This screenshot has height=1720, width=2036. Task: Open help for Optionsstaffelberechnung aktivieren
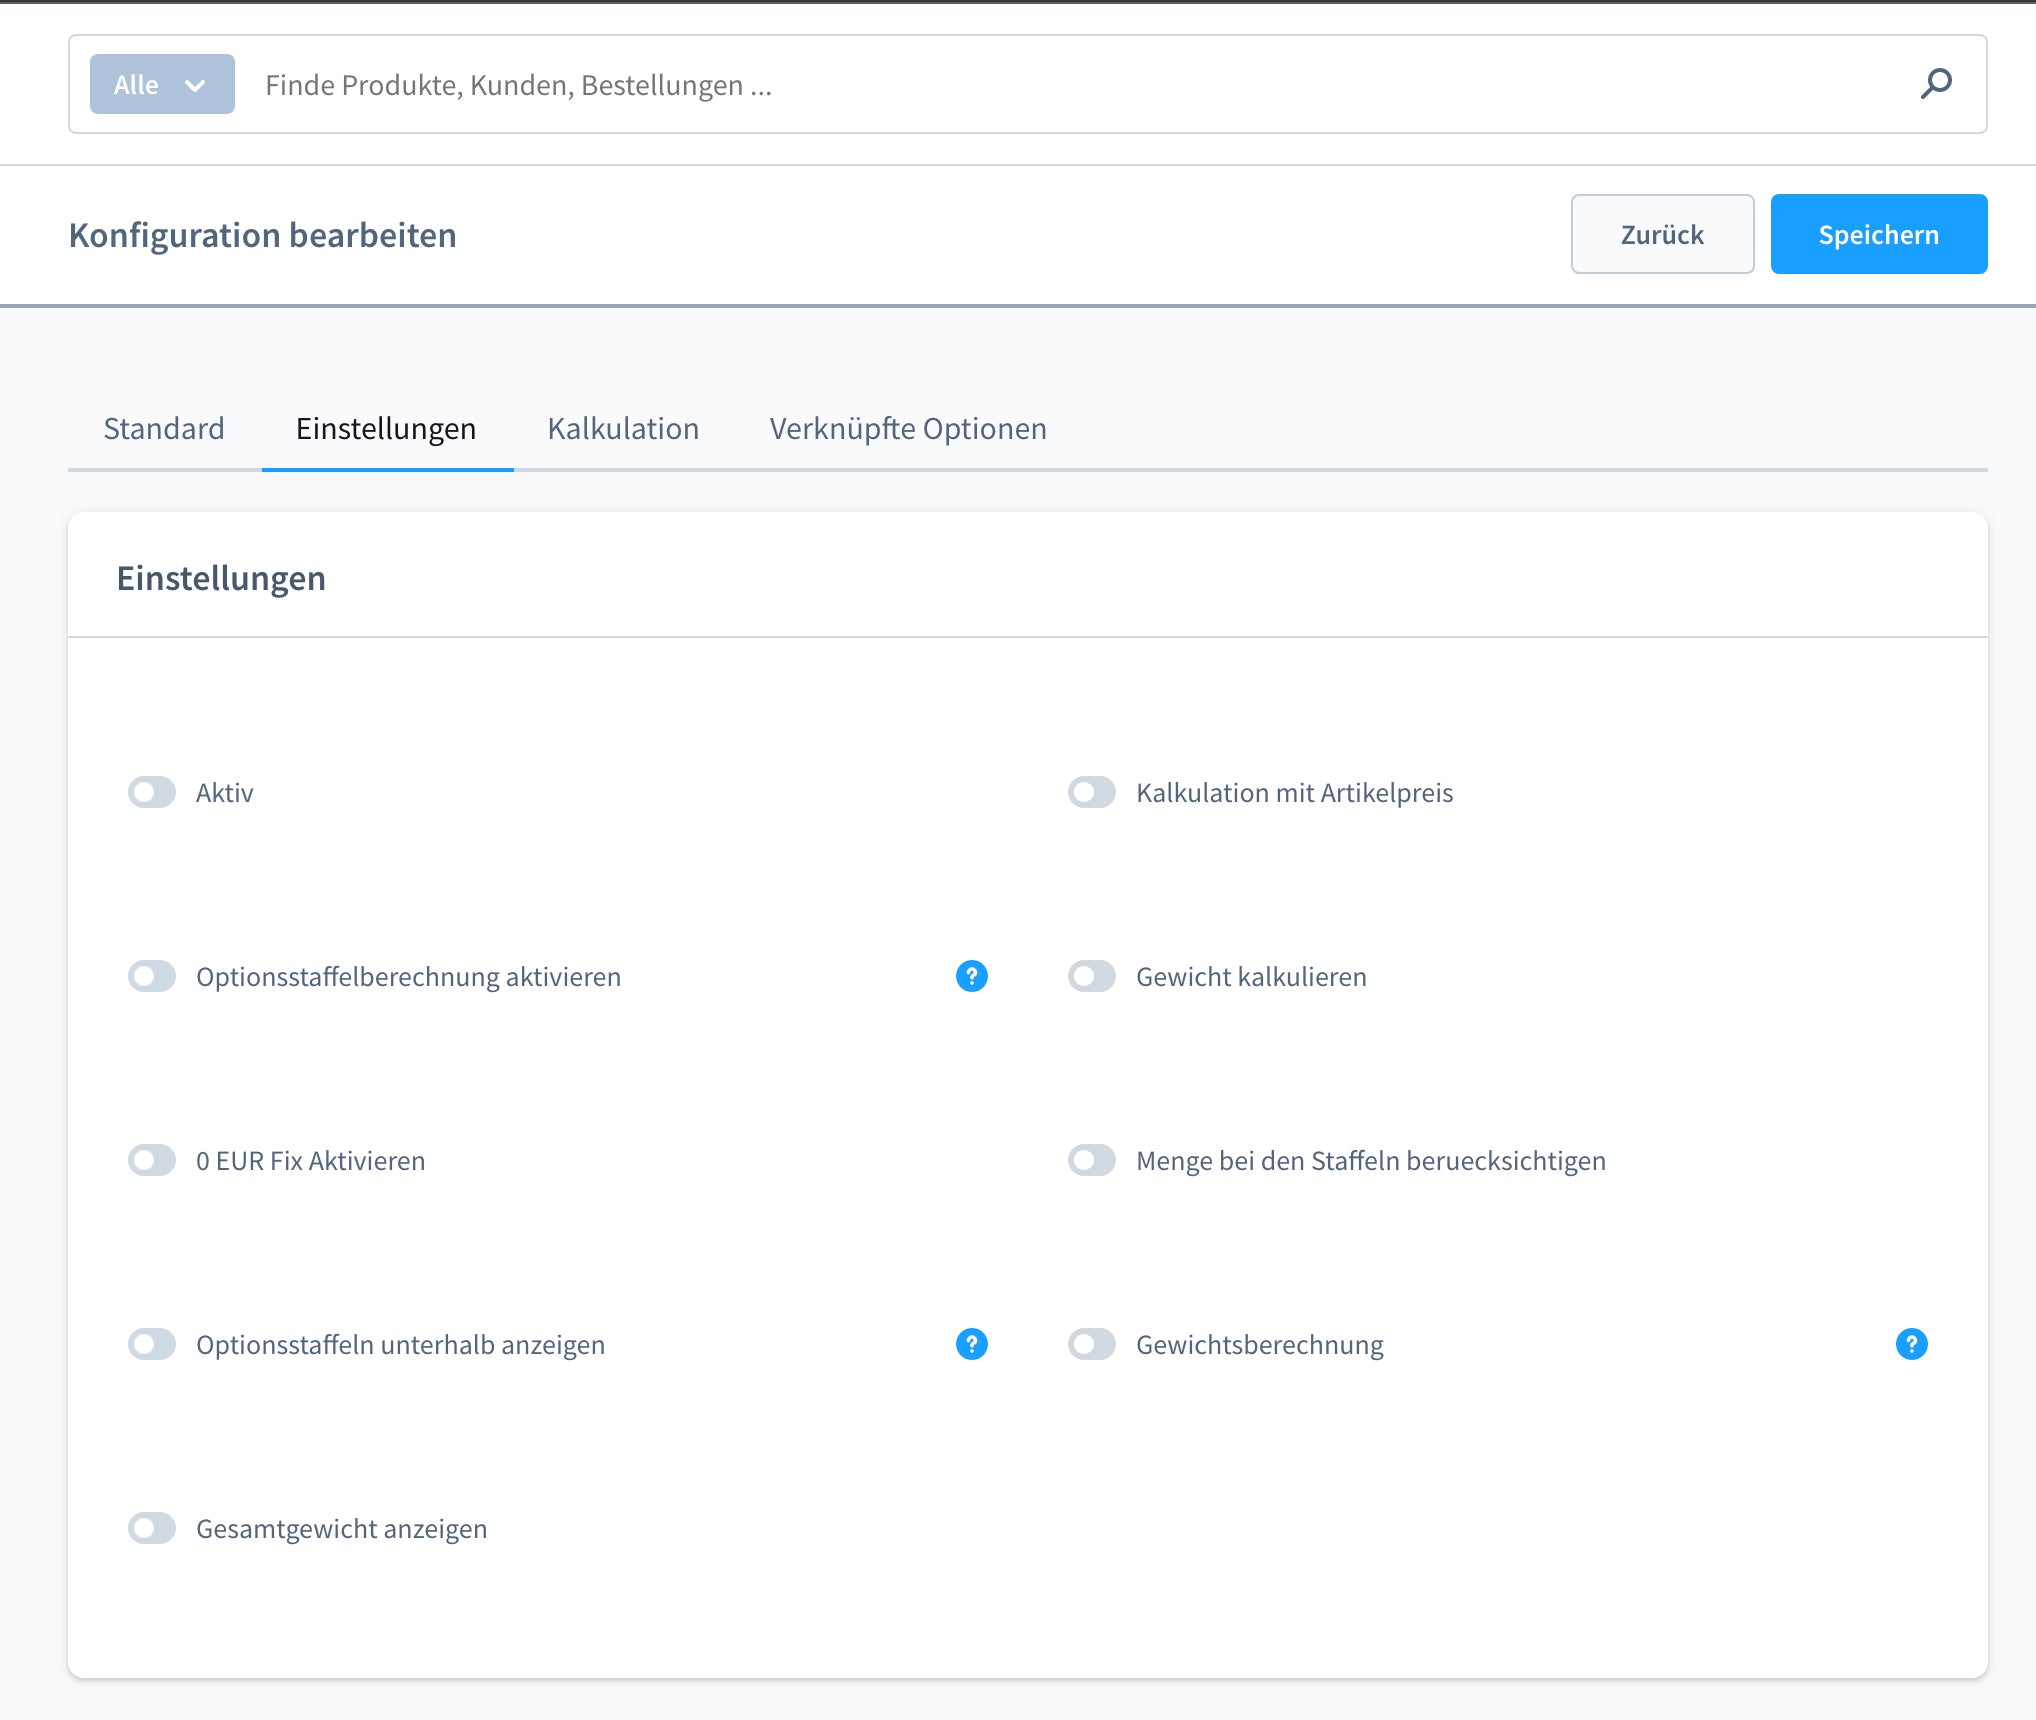tap(971, 976)
